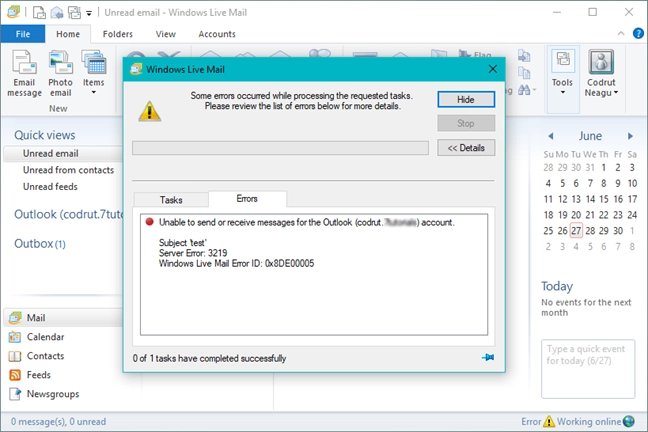Open the Codrut Neagu account menu
The image size is (648, 432).
[x=601, y=74]
